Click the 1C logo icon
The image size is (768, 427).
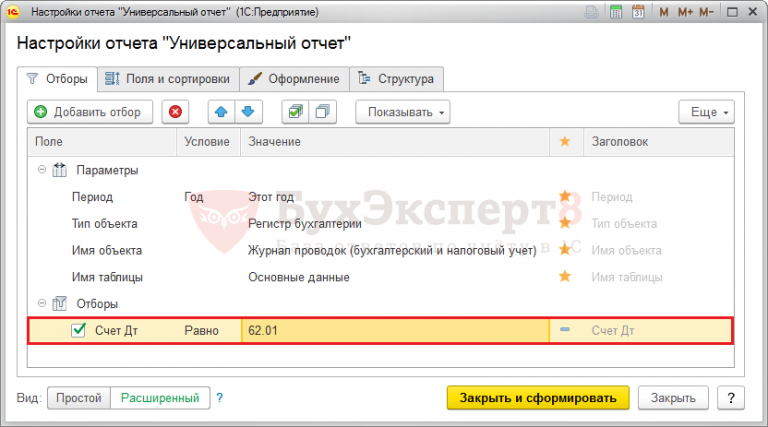13,12
